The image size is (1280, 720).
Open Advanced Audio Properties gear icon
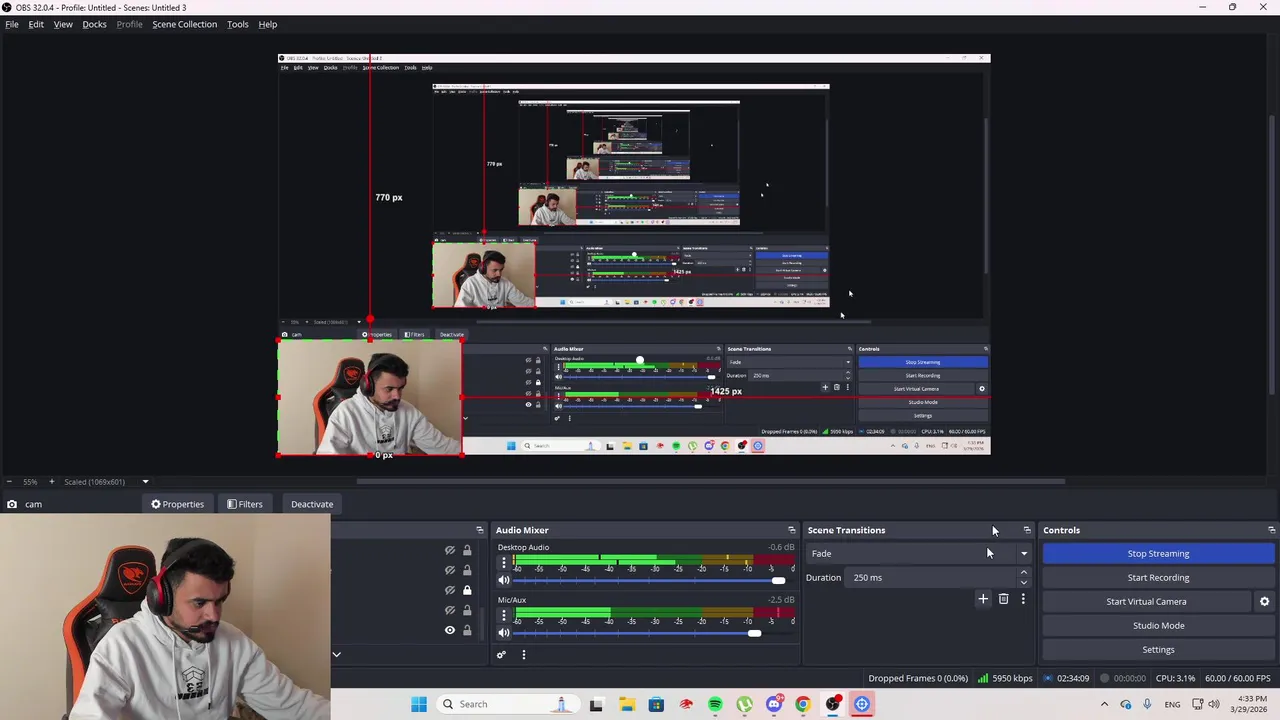501,655
